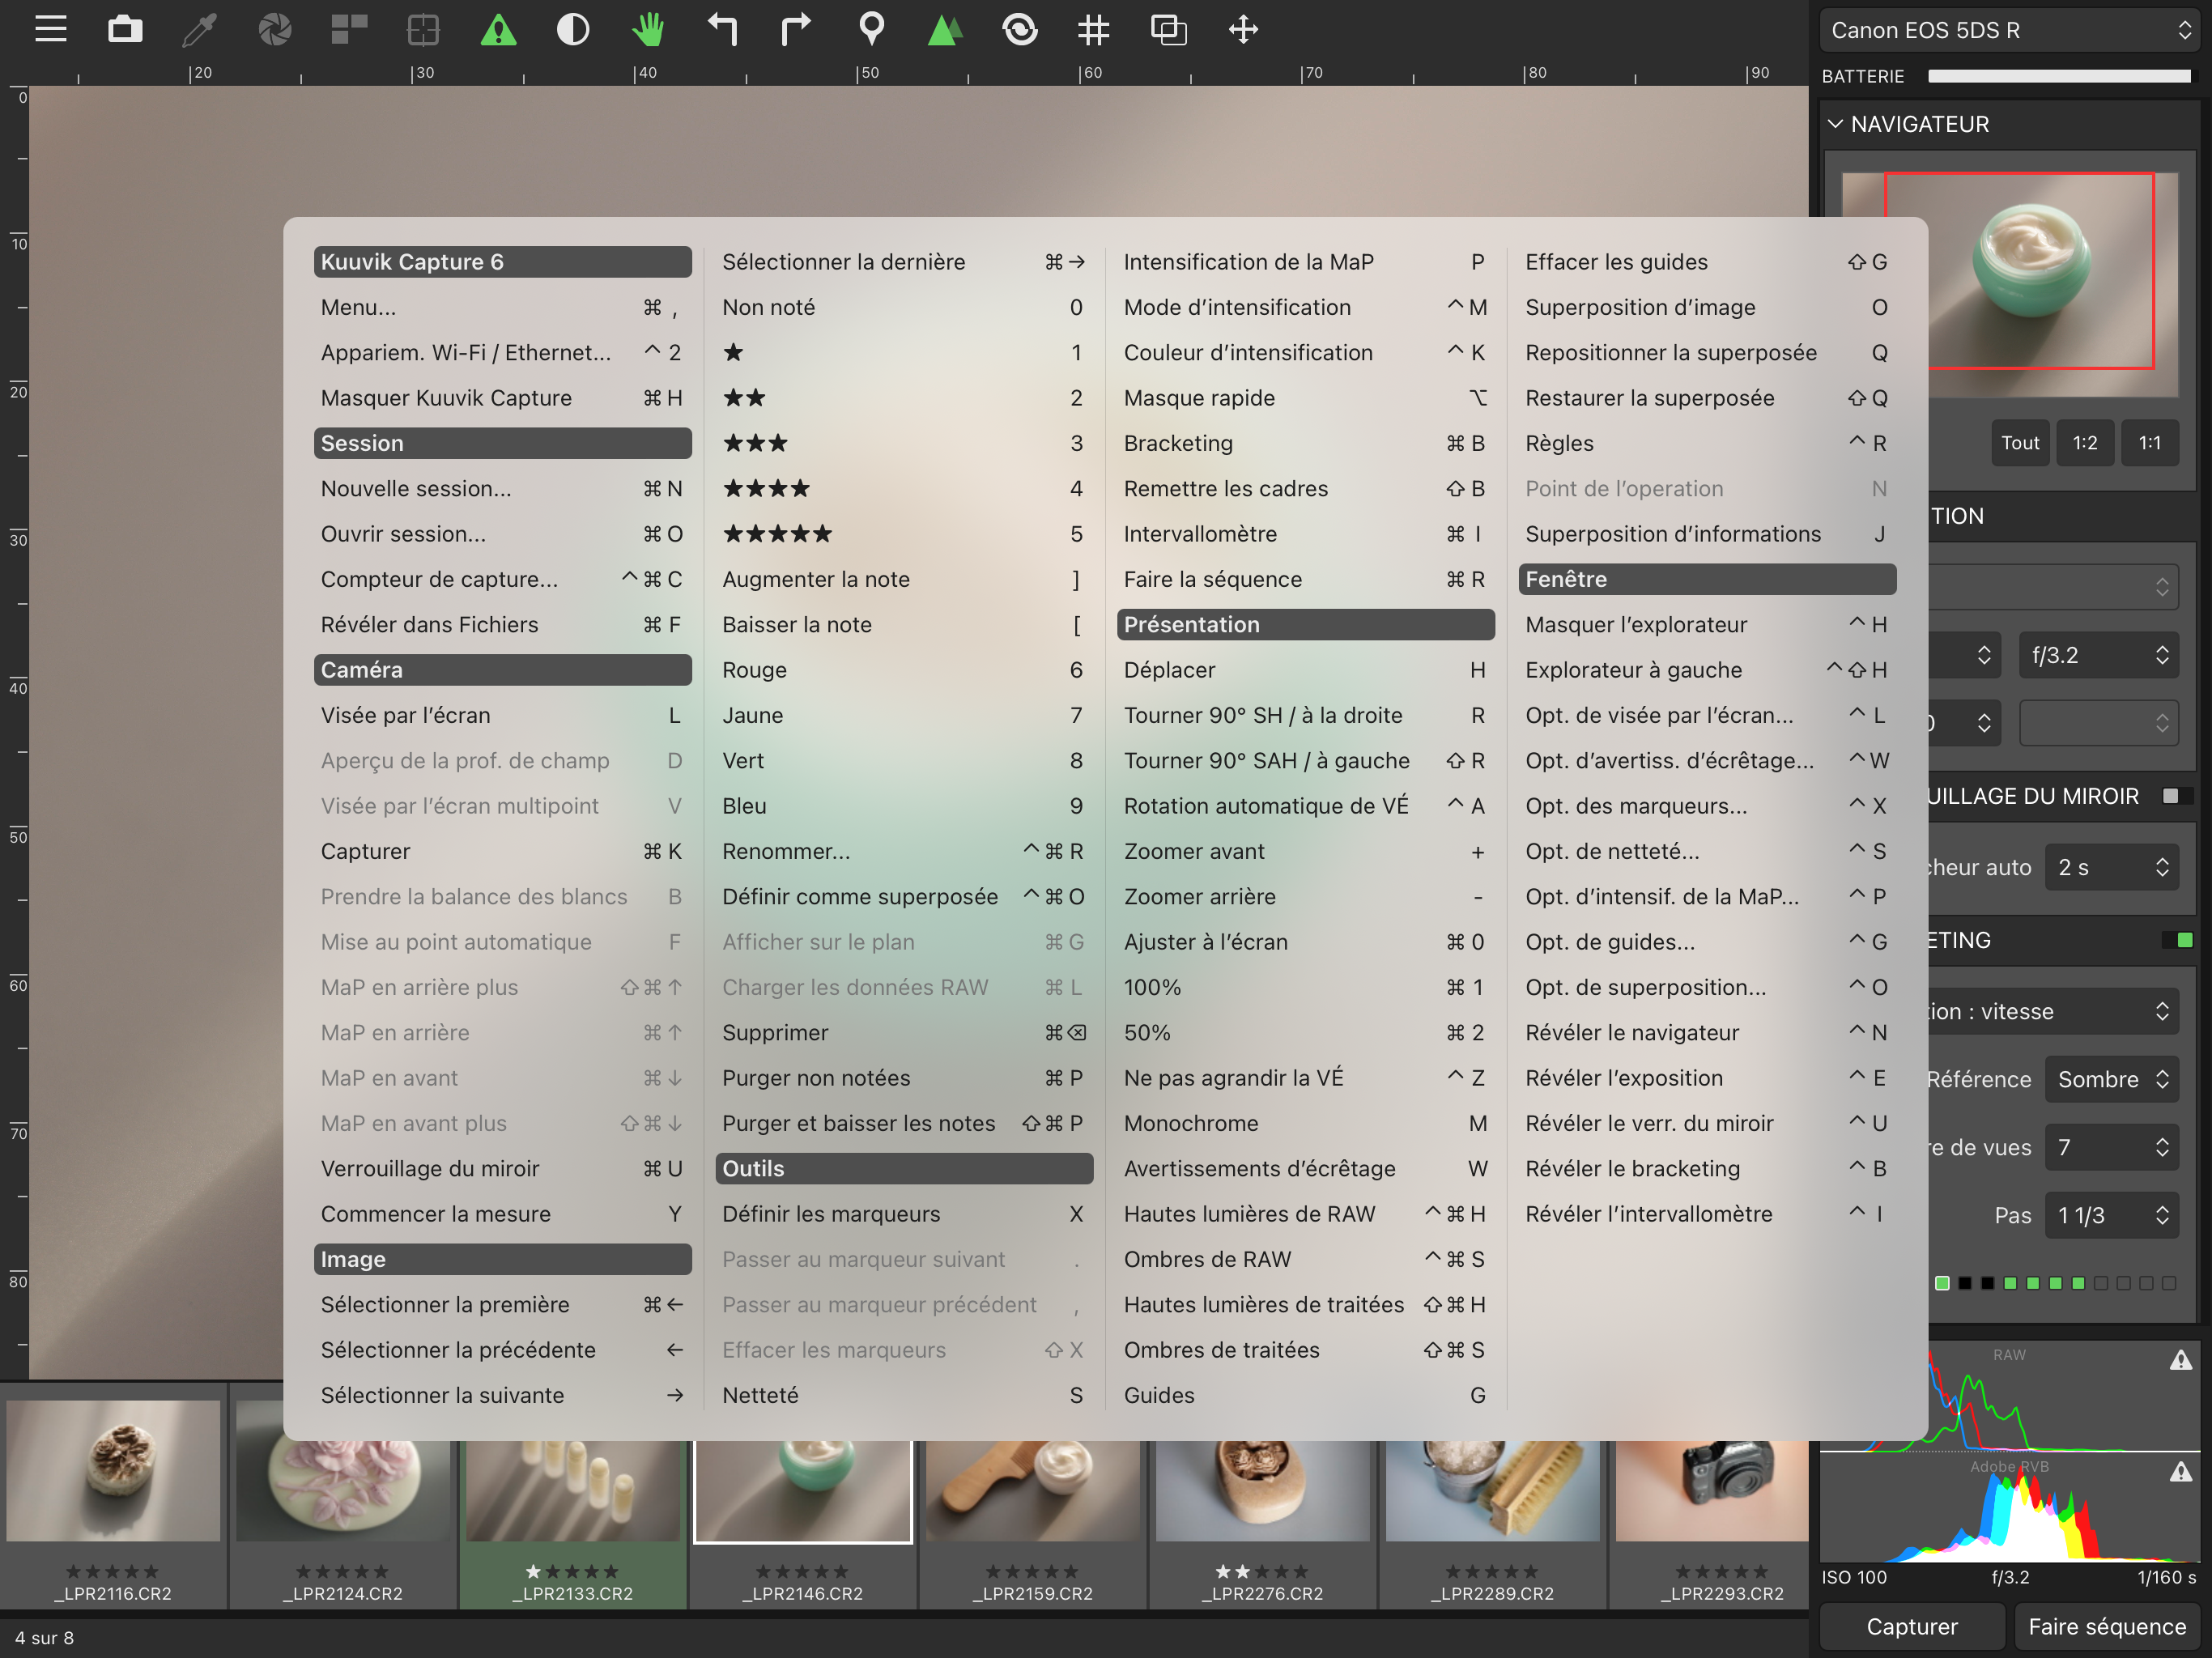Click the '1/160 s' shutter readout
The height and width of the screenshot is (1658, 2212).
2167,1577
